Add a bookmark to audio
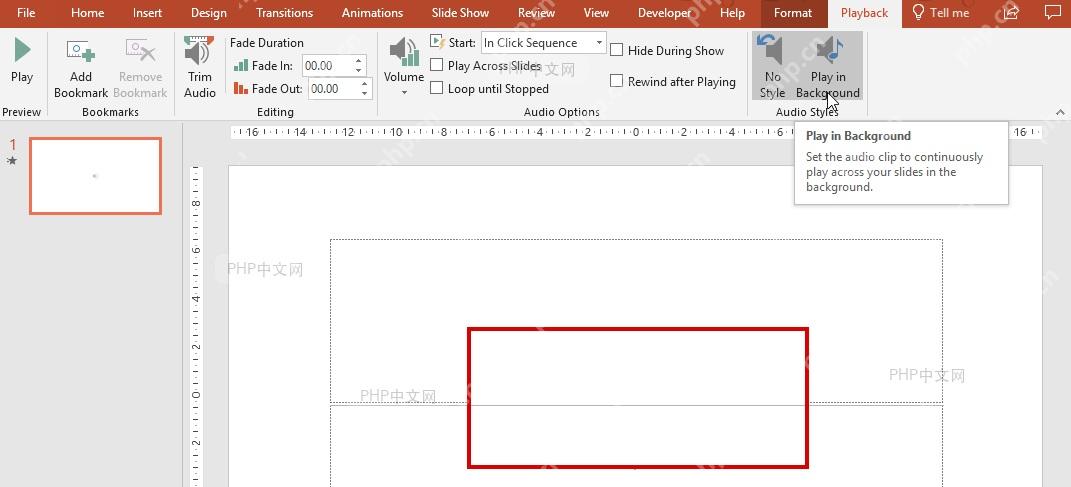Image resolution: width=1071 pixels, height=487 pixels. pos(81,68)
